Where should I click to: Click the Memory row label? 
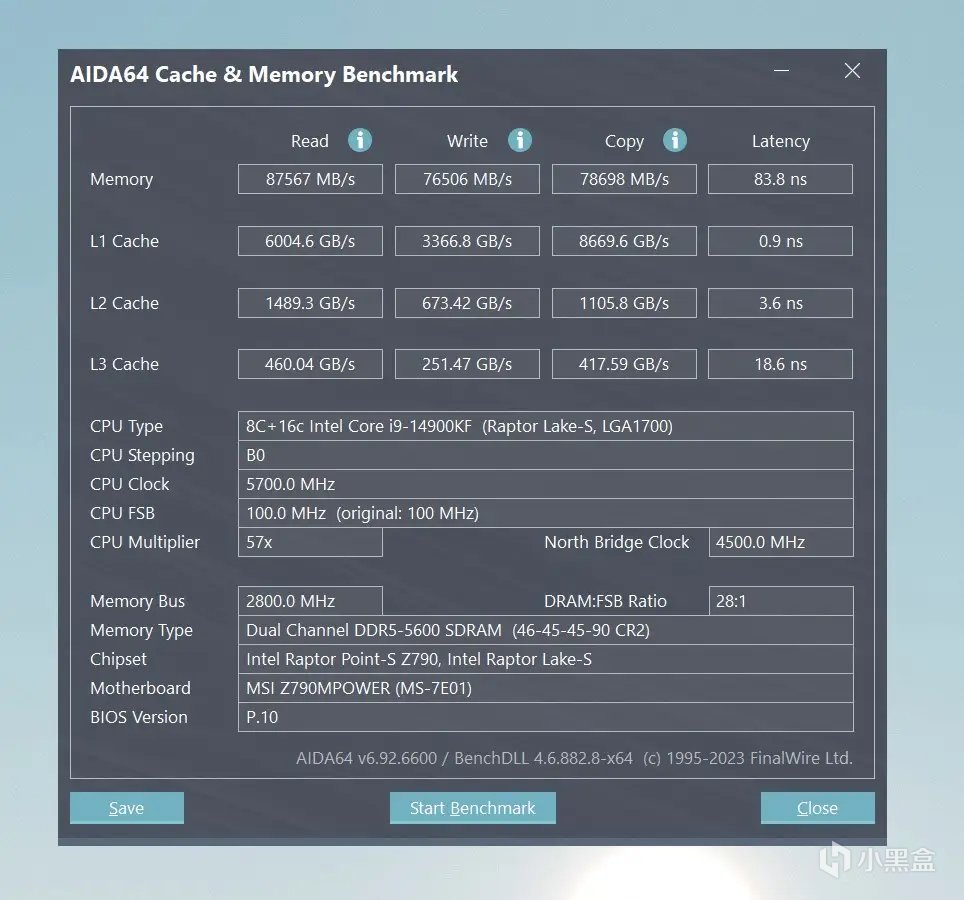[122, 180]
